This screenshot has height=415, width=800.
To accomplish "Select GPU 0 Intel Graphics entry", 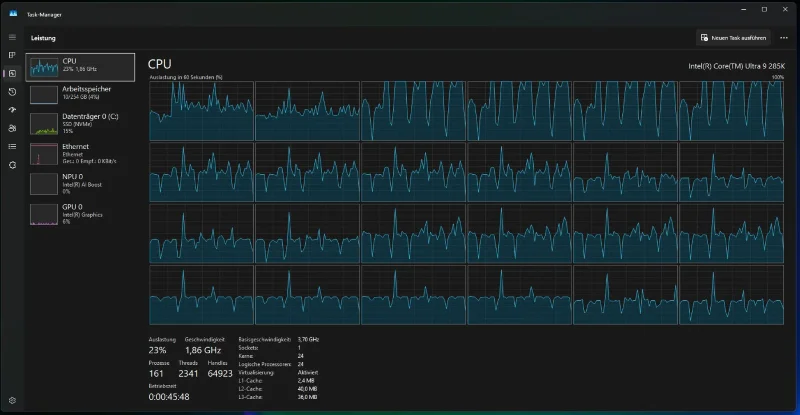I will [x=80, y=214].
